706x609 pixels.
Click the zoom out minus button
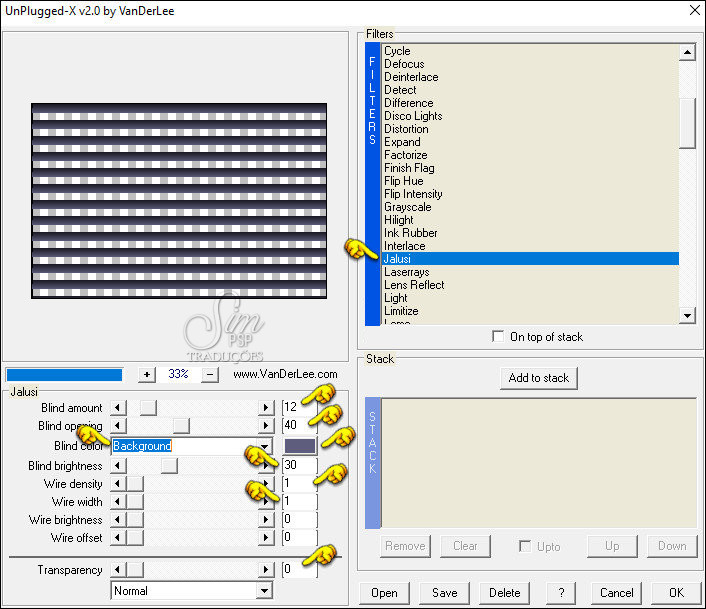point(211,374)
